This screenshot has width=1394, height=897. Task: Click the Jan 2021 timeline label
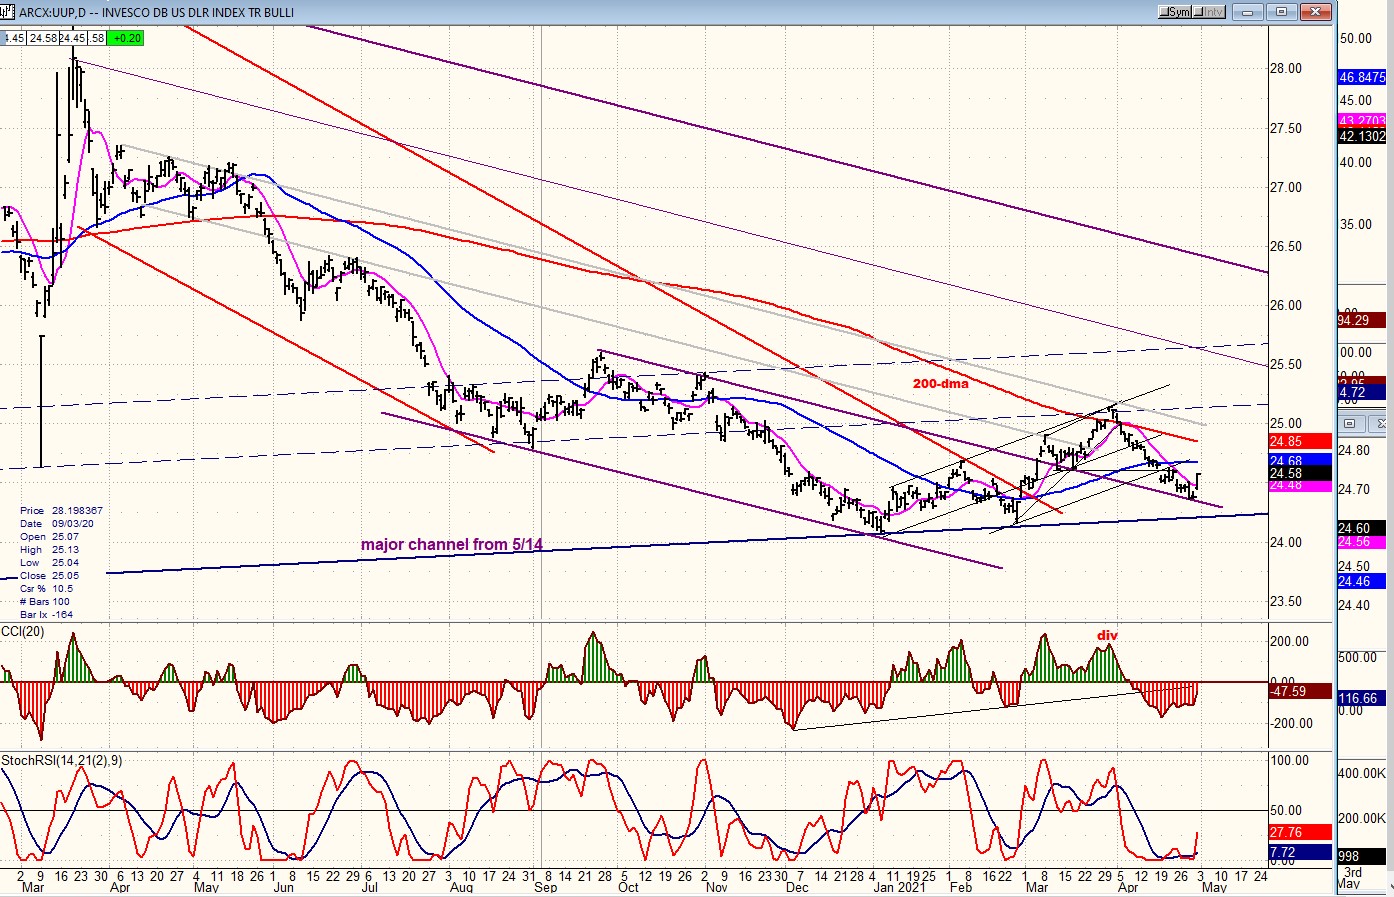coord(899,886)
